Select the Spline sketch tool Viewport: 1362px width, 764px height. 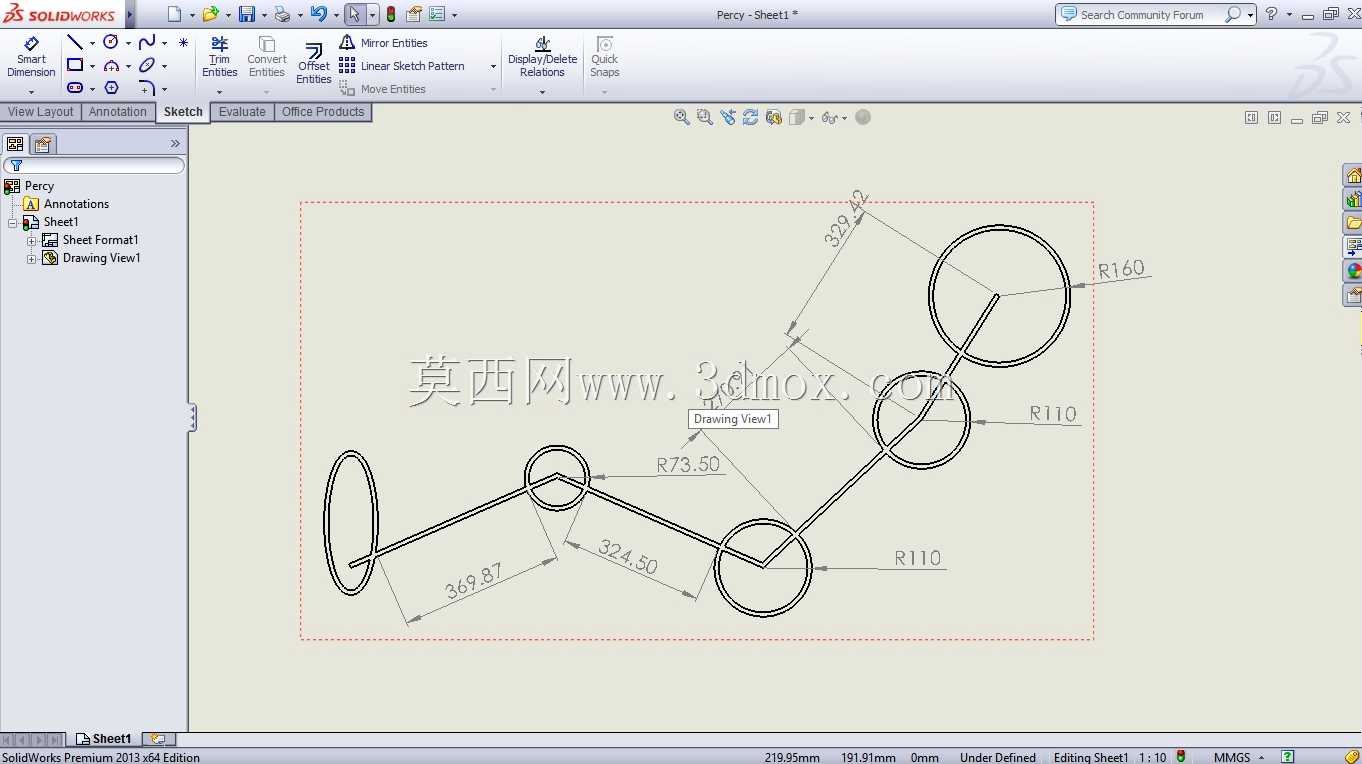147,42
